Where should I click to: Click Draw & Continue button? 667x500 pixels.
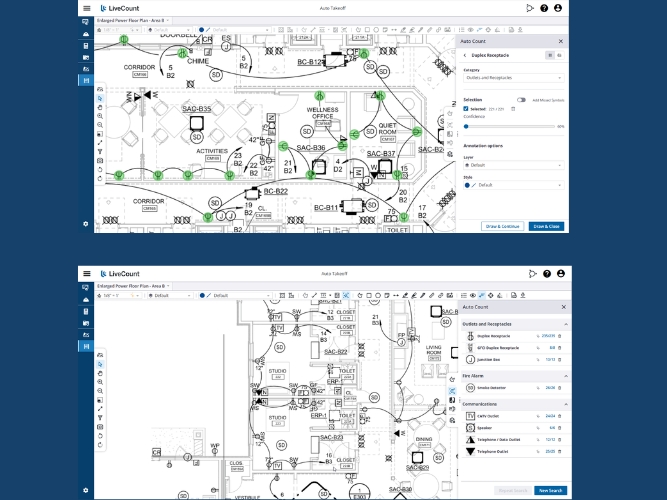coord(502,226)
